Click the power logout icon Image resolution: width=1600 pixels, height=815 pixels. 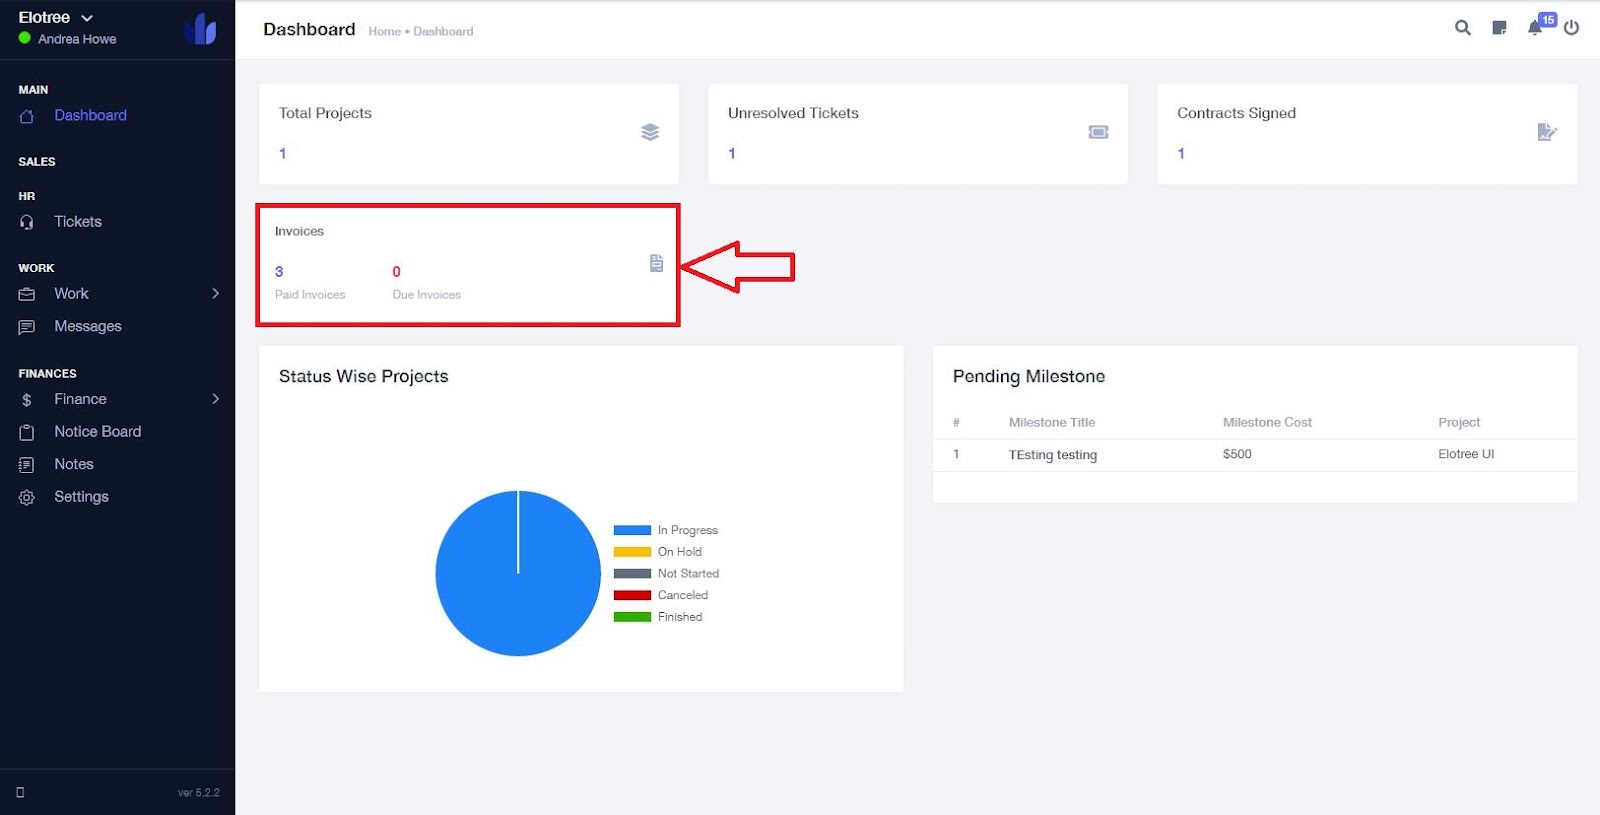(x=1571, y=28)
